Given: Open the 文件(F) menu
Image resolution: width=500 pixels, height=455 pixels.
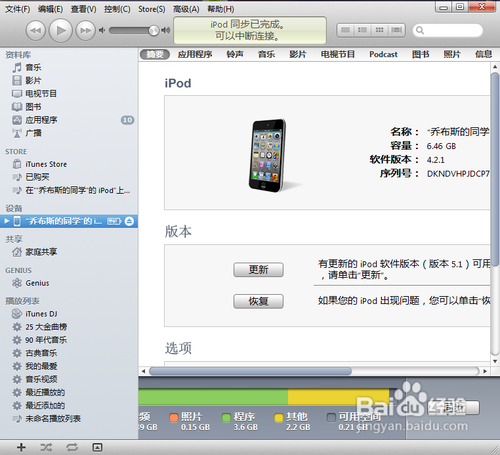Looking at the screenshot, I should pos(17,9).
